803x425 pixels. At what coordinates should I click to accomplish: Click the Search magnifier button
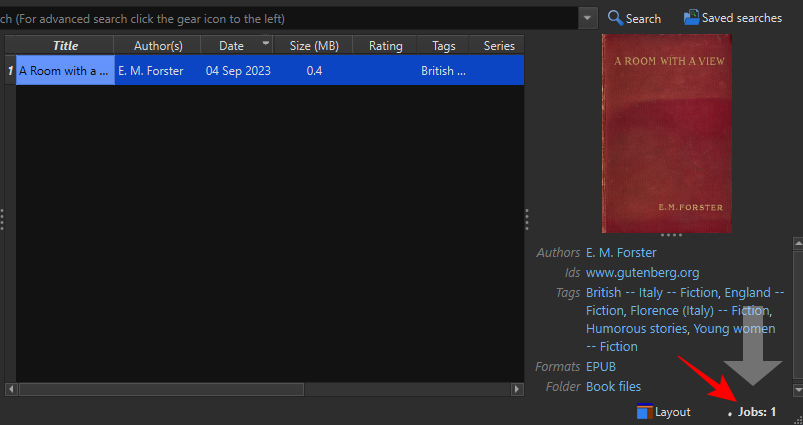click(x=634, y=18)
